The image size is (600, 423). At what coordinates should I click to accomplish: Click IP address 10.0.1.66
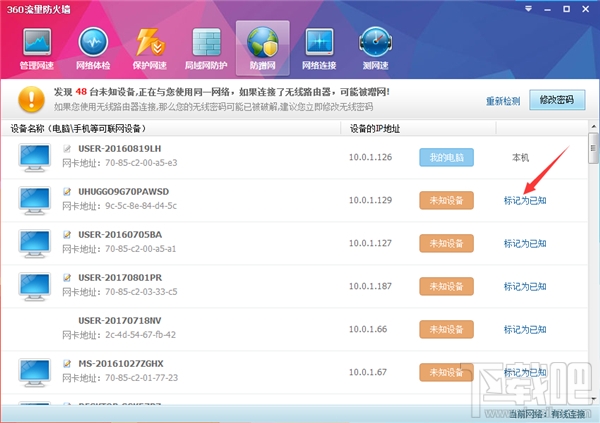pos(368,329)
